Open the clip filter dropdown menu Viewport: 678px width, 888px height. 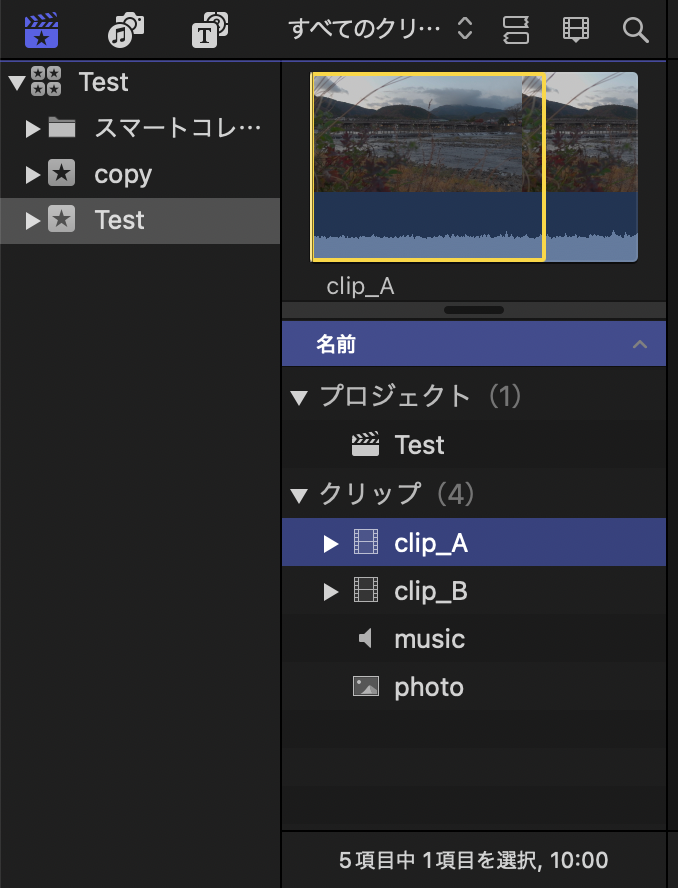point(380,29)
